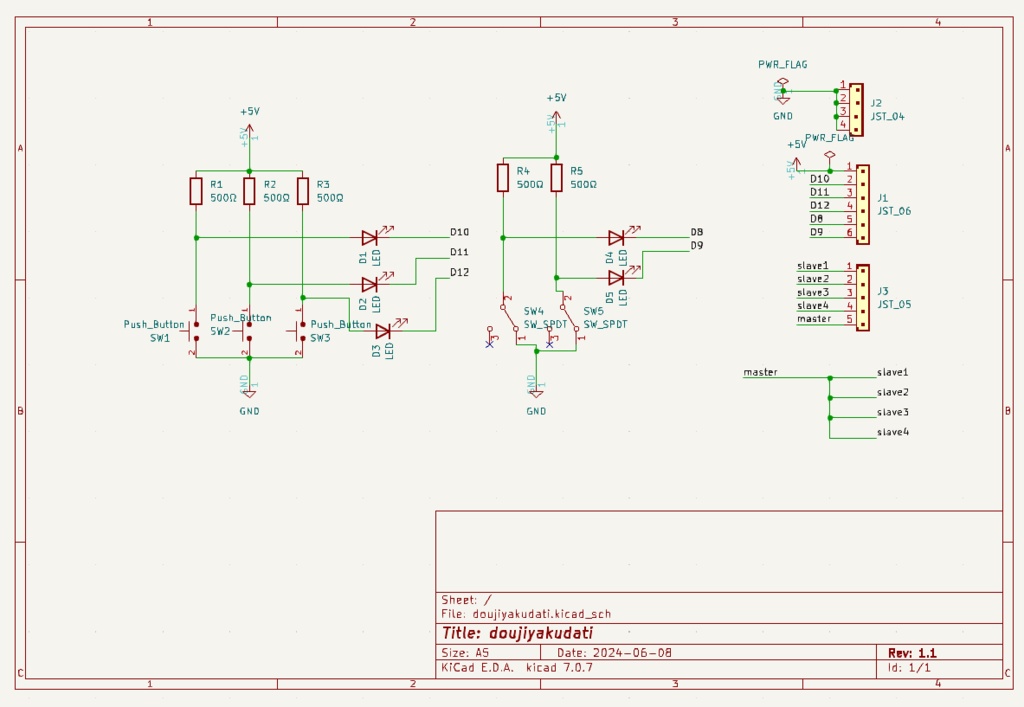Select the D5 LED symbol
The width and height of the screenshot is (1024, 707).
(616, 278)
